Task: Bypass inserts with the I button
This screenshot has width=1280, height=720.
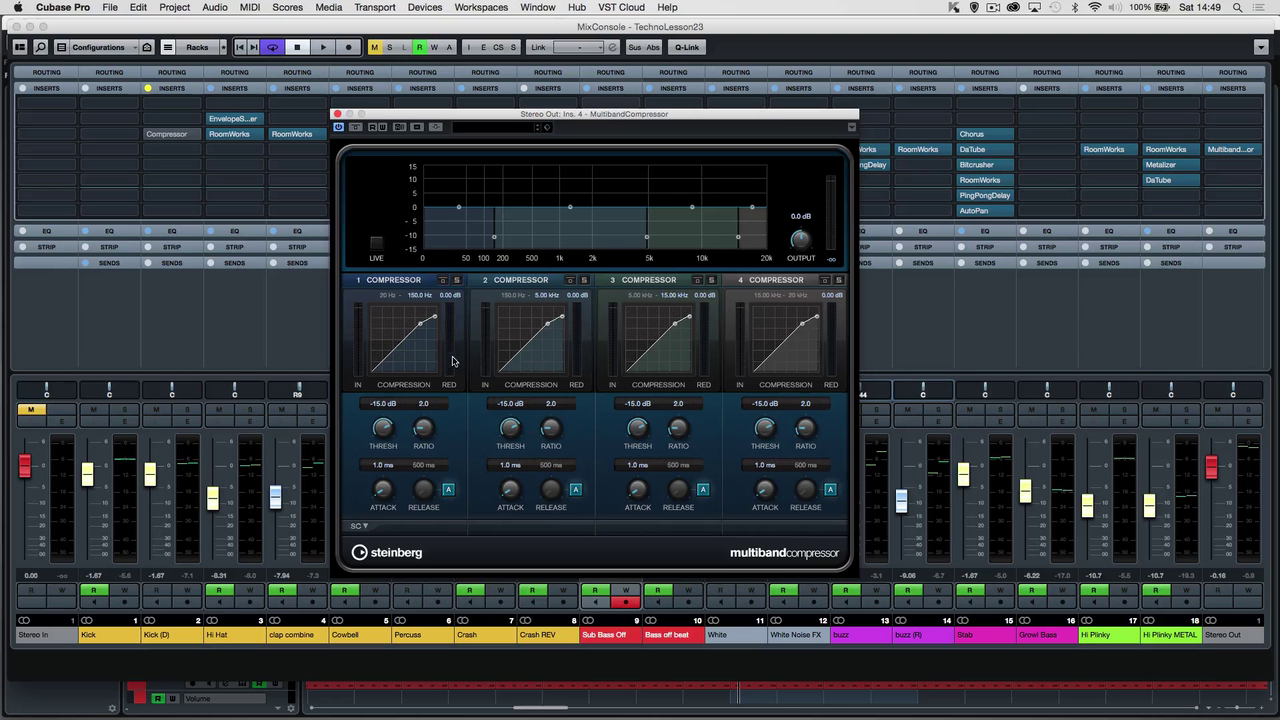Action: pos(468,47)
